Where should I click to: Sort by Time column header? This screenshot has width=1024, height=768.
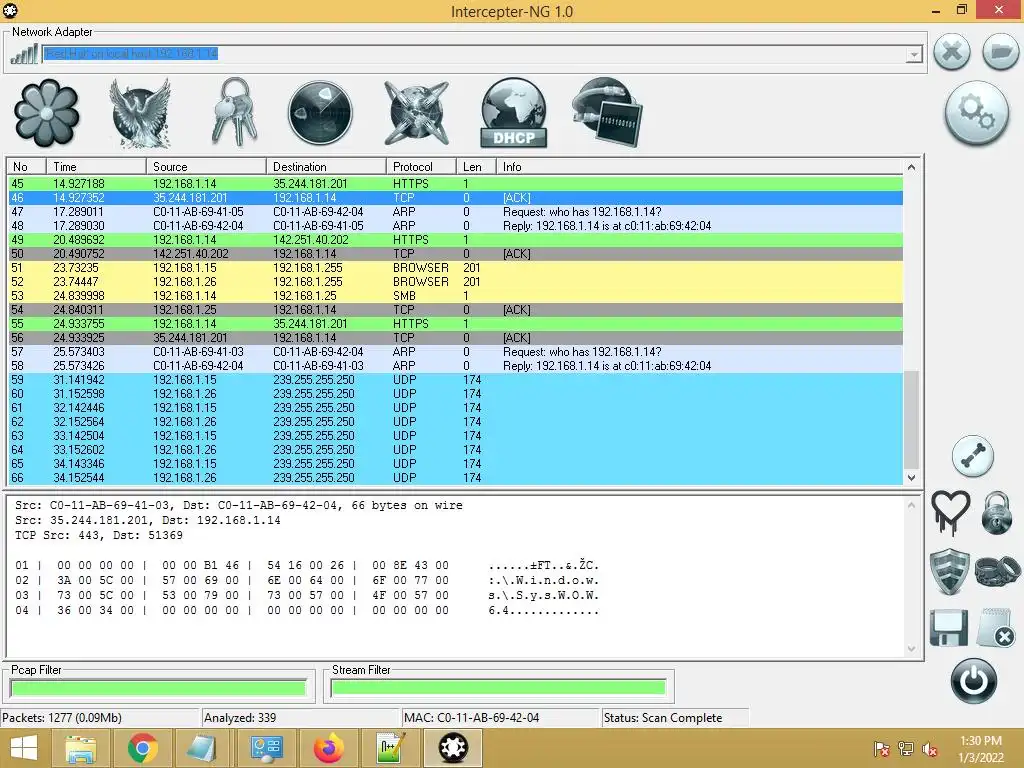point(96,167)
